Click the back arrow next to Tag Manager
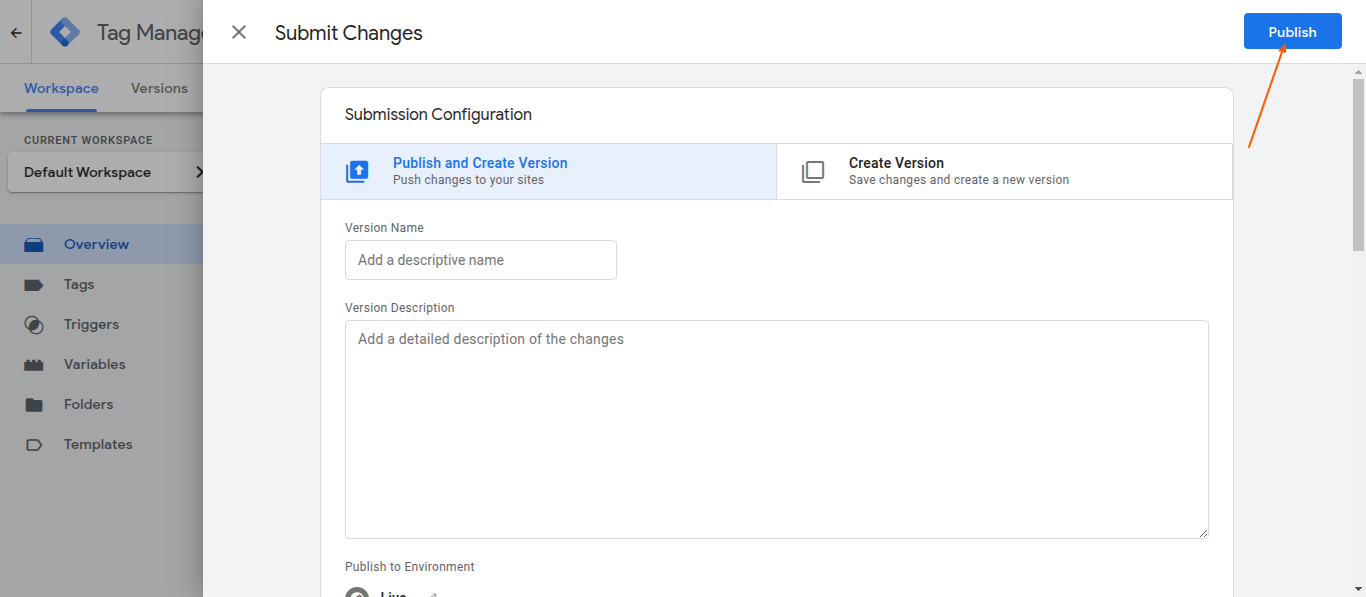 pos(15,31)
